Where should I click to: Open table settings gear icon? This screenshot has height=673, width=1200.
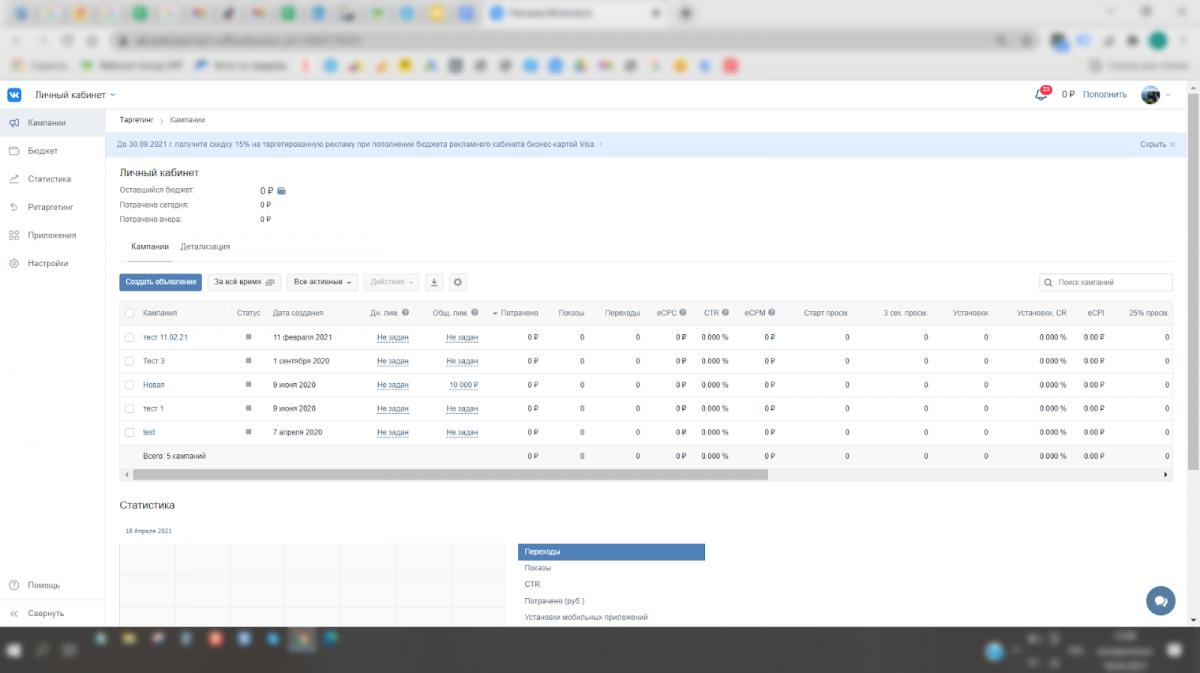click(458, 282)
